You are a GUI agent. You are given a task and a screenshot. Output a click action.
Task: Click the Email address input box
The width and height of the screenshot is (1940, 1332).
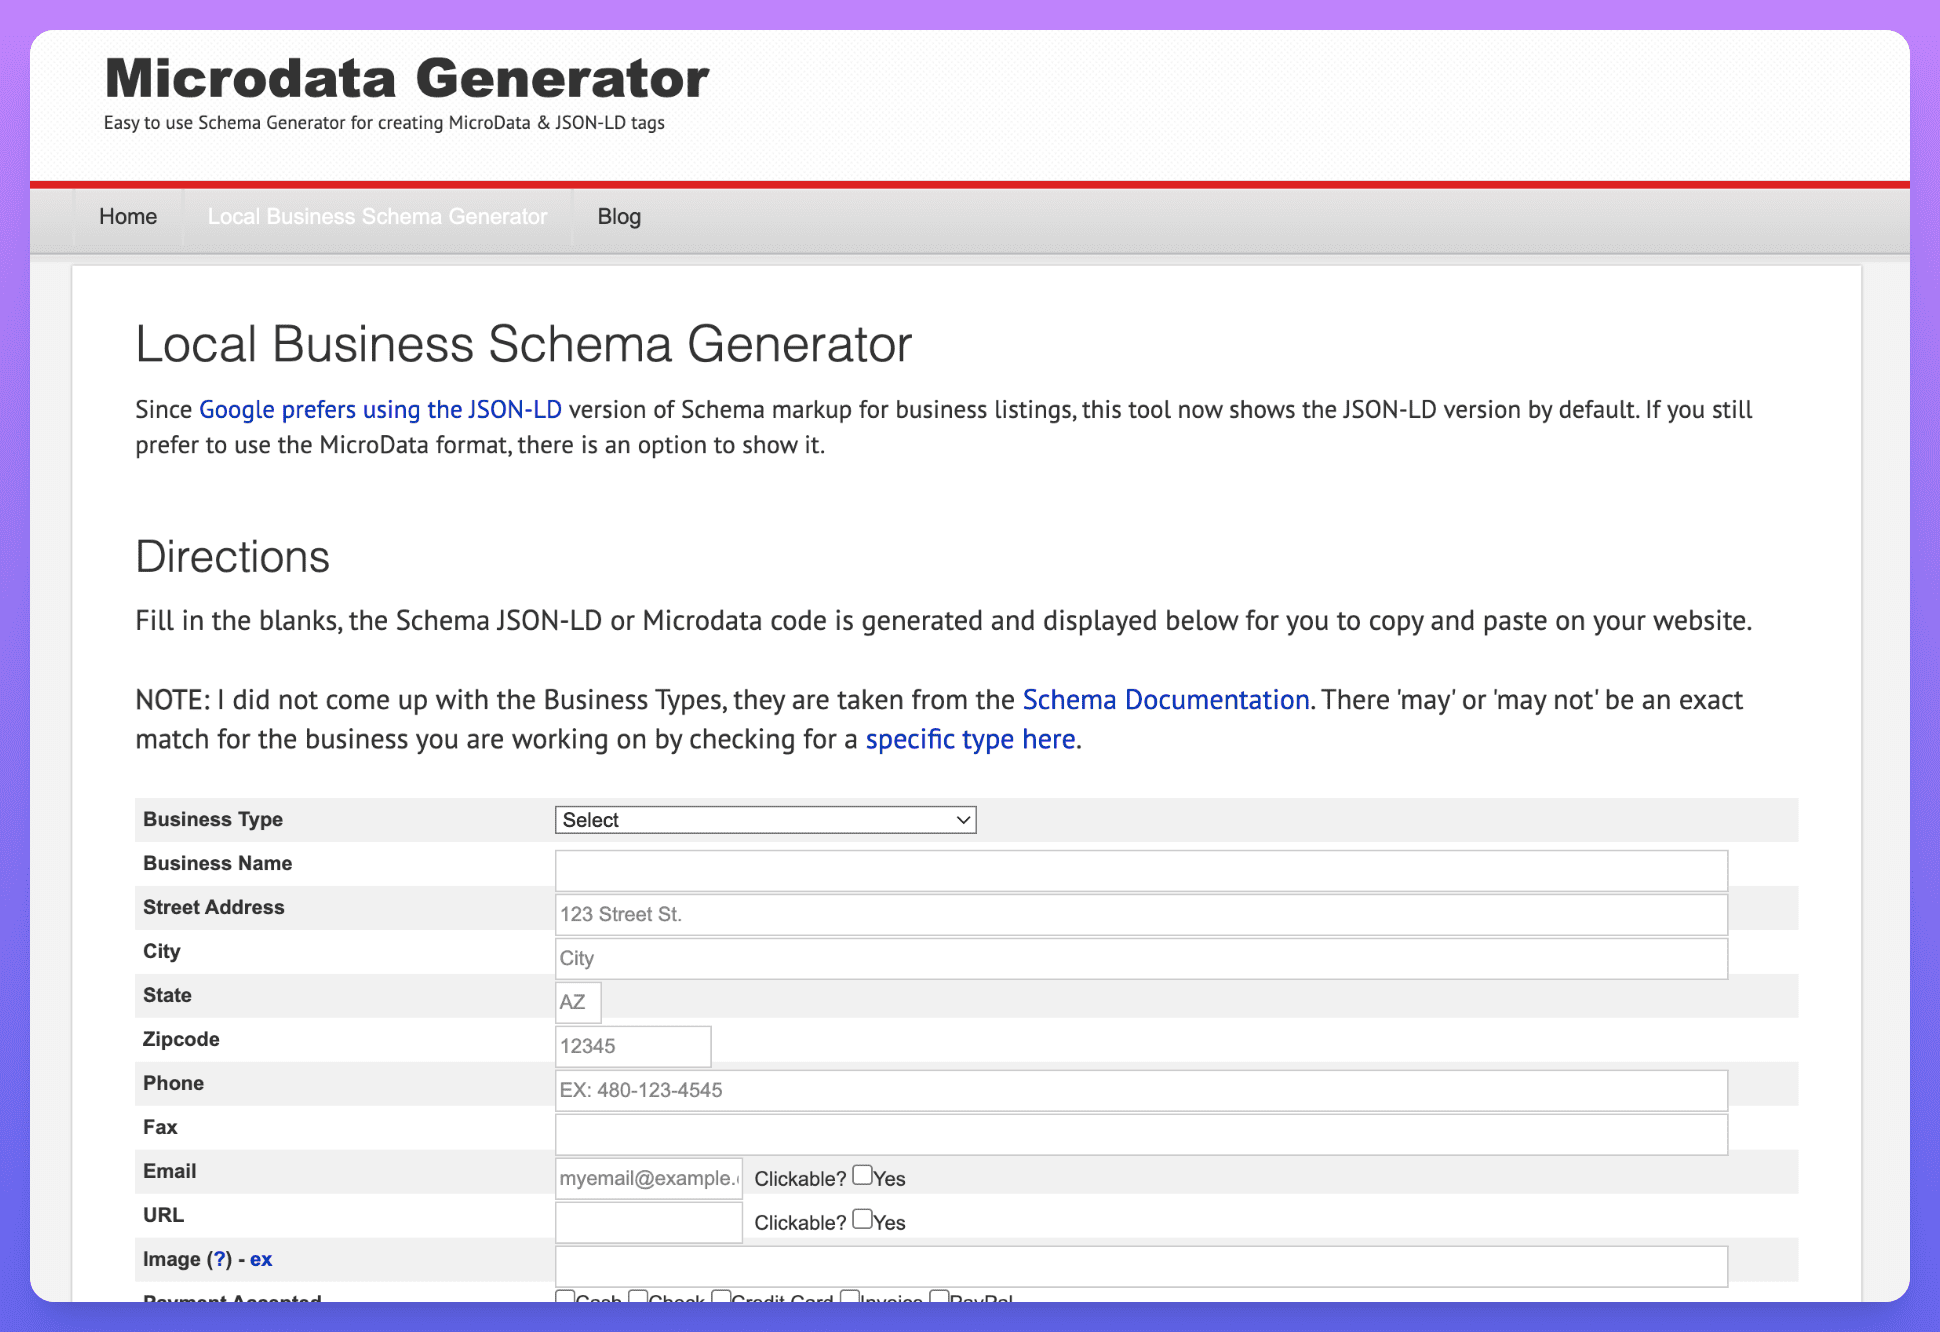click(x=648, y=1178)
